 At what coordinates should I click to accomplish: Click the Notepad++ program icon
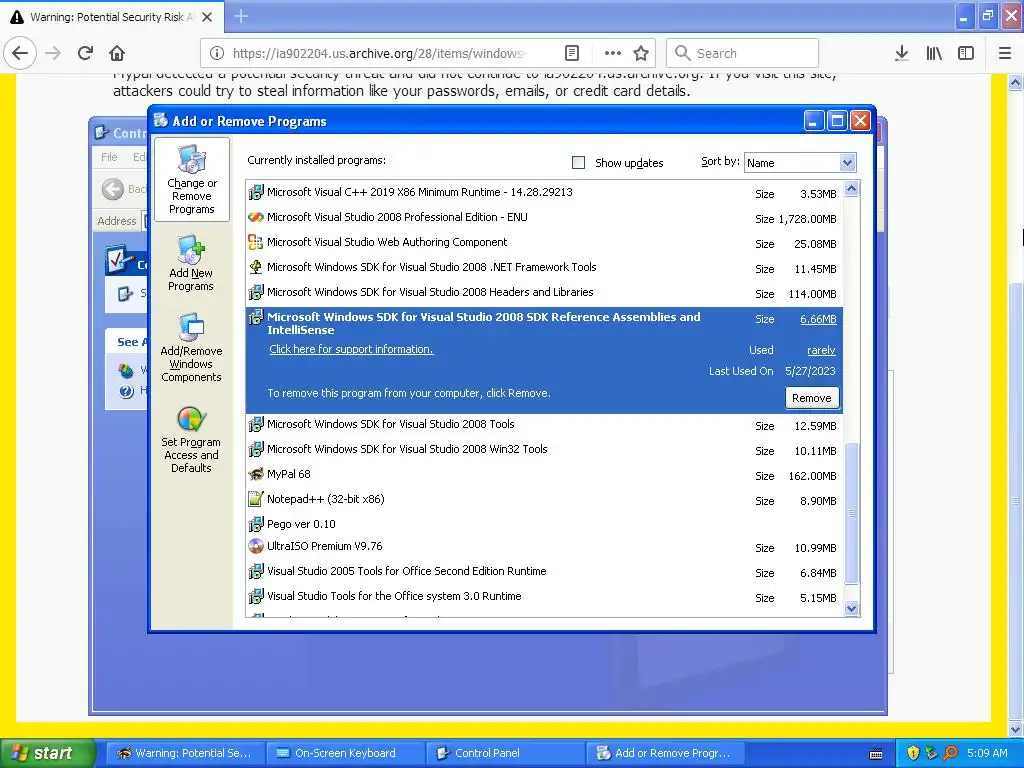[256, 499]
